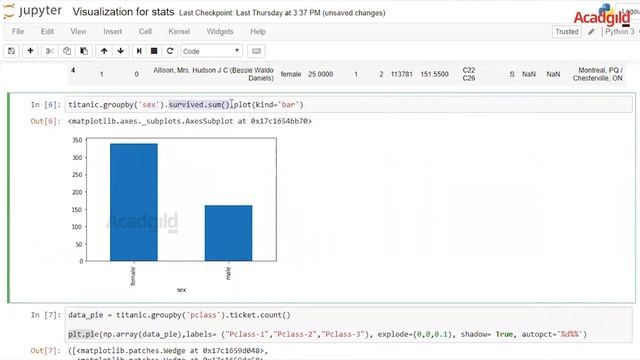The width and height of the screenshot is (640, 360).
Task: Open the command palette keyboard icon
Action: pyautogui.click(x=256, y=51)
